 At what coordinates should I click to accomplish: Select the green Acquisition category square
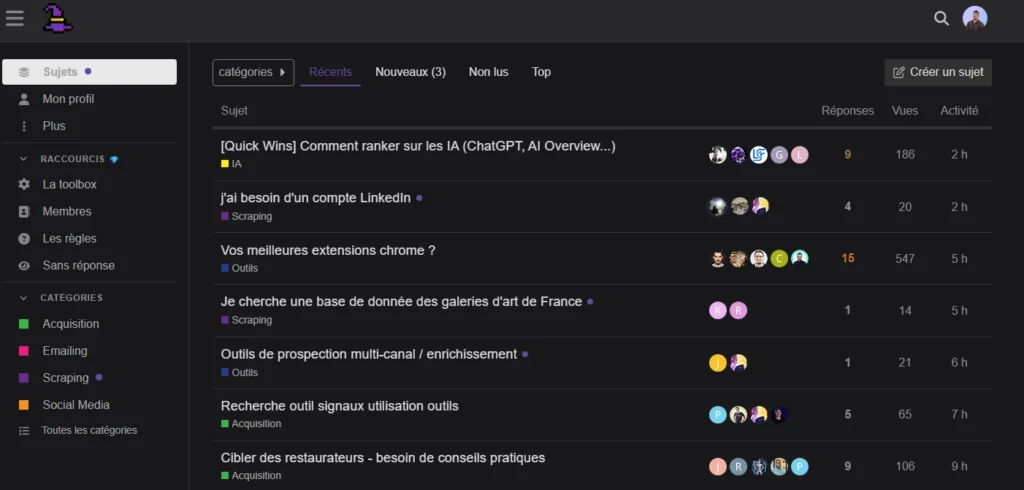(24, 324)
